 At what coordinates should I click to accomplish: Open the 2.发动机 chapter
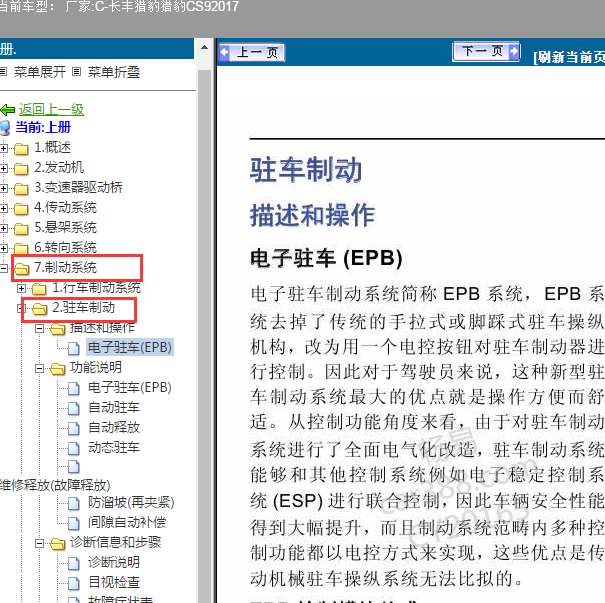pos(59,167)
